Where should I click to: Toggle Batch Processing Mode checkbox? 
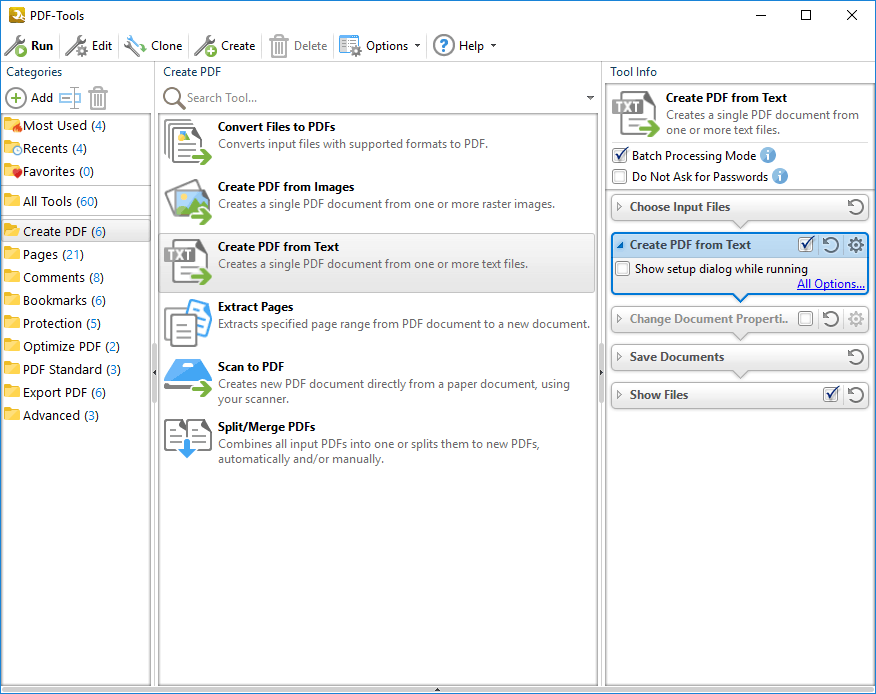[x=620, y=155]
